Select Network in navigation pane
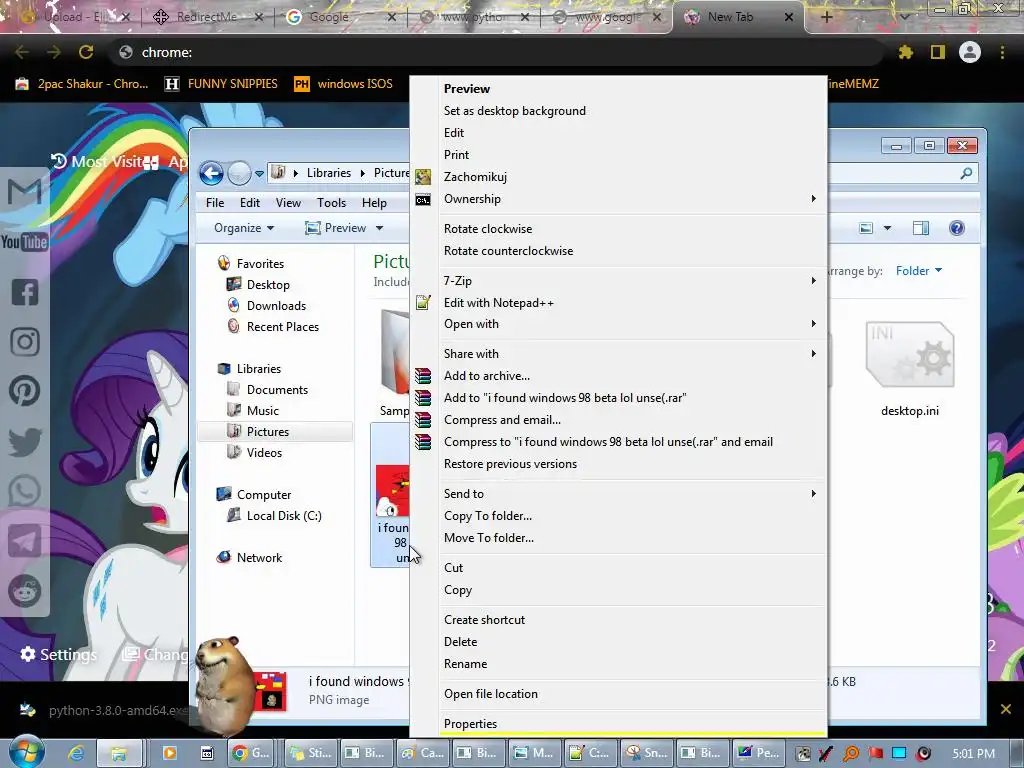Viewport: 1024px width, 768px height. [259, 558]
